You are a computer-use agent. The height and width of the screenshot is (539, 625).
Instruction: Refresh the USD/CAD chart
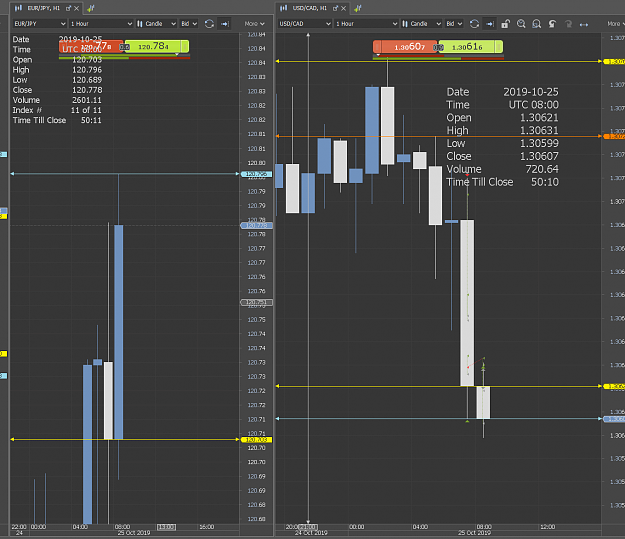click(x=474, y=24)
